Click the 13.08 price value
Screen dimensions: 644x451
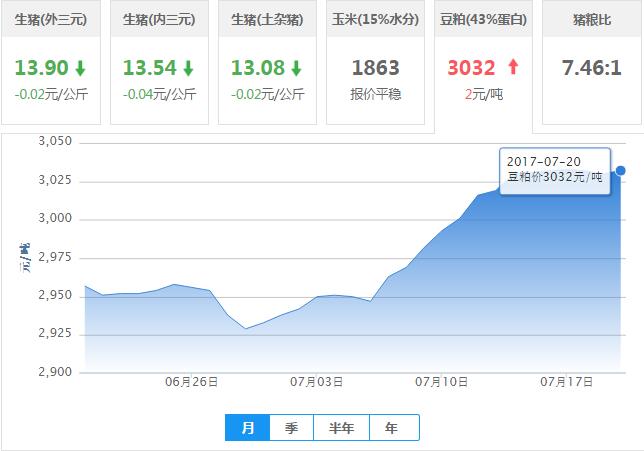click(258, 68)
